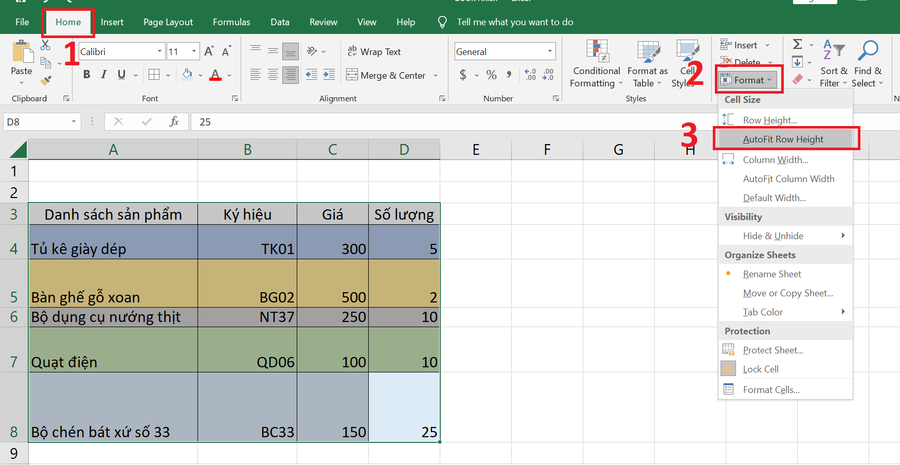This screenshot has height=465, width=900.
Task: Click the Fill down-arrow icon
Action: pos(798,61)
